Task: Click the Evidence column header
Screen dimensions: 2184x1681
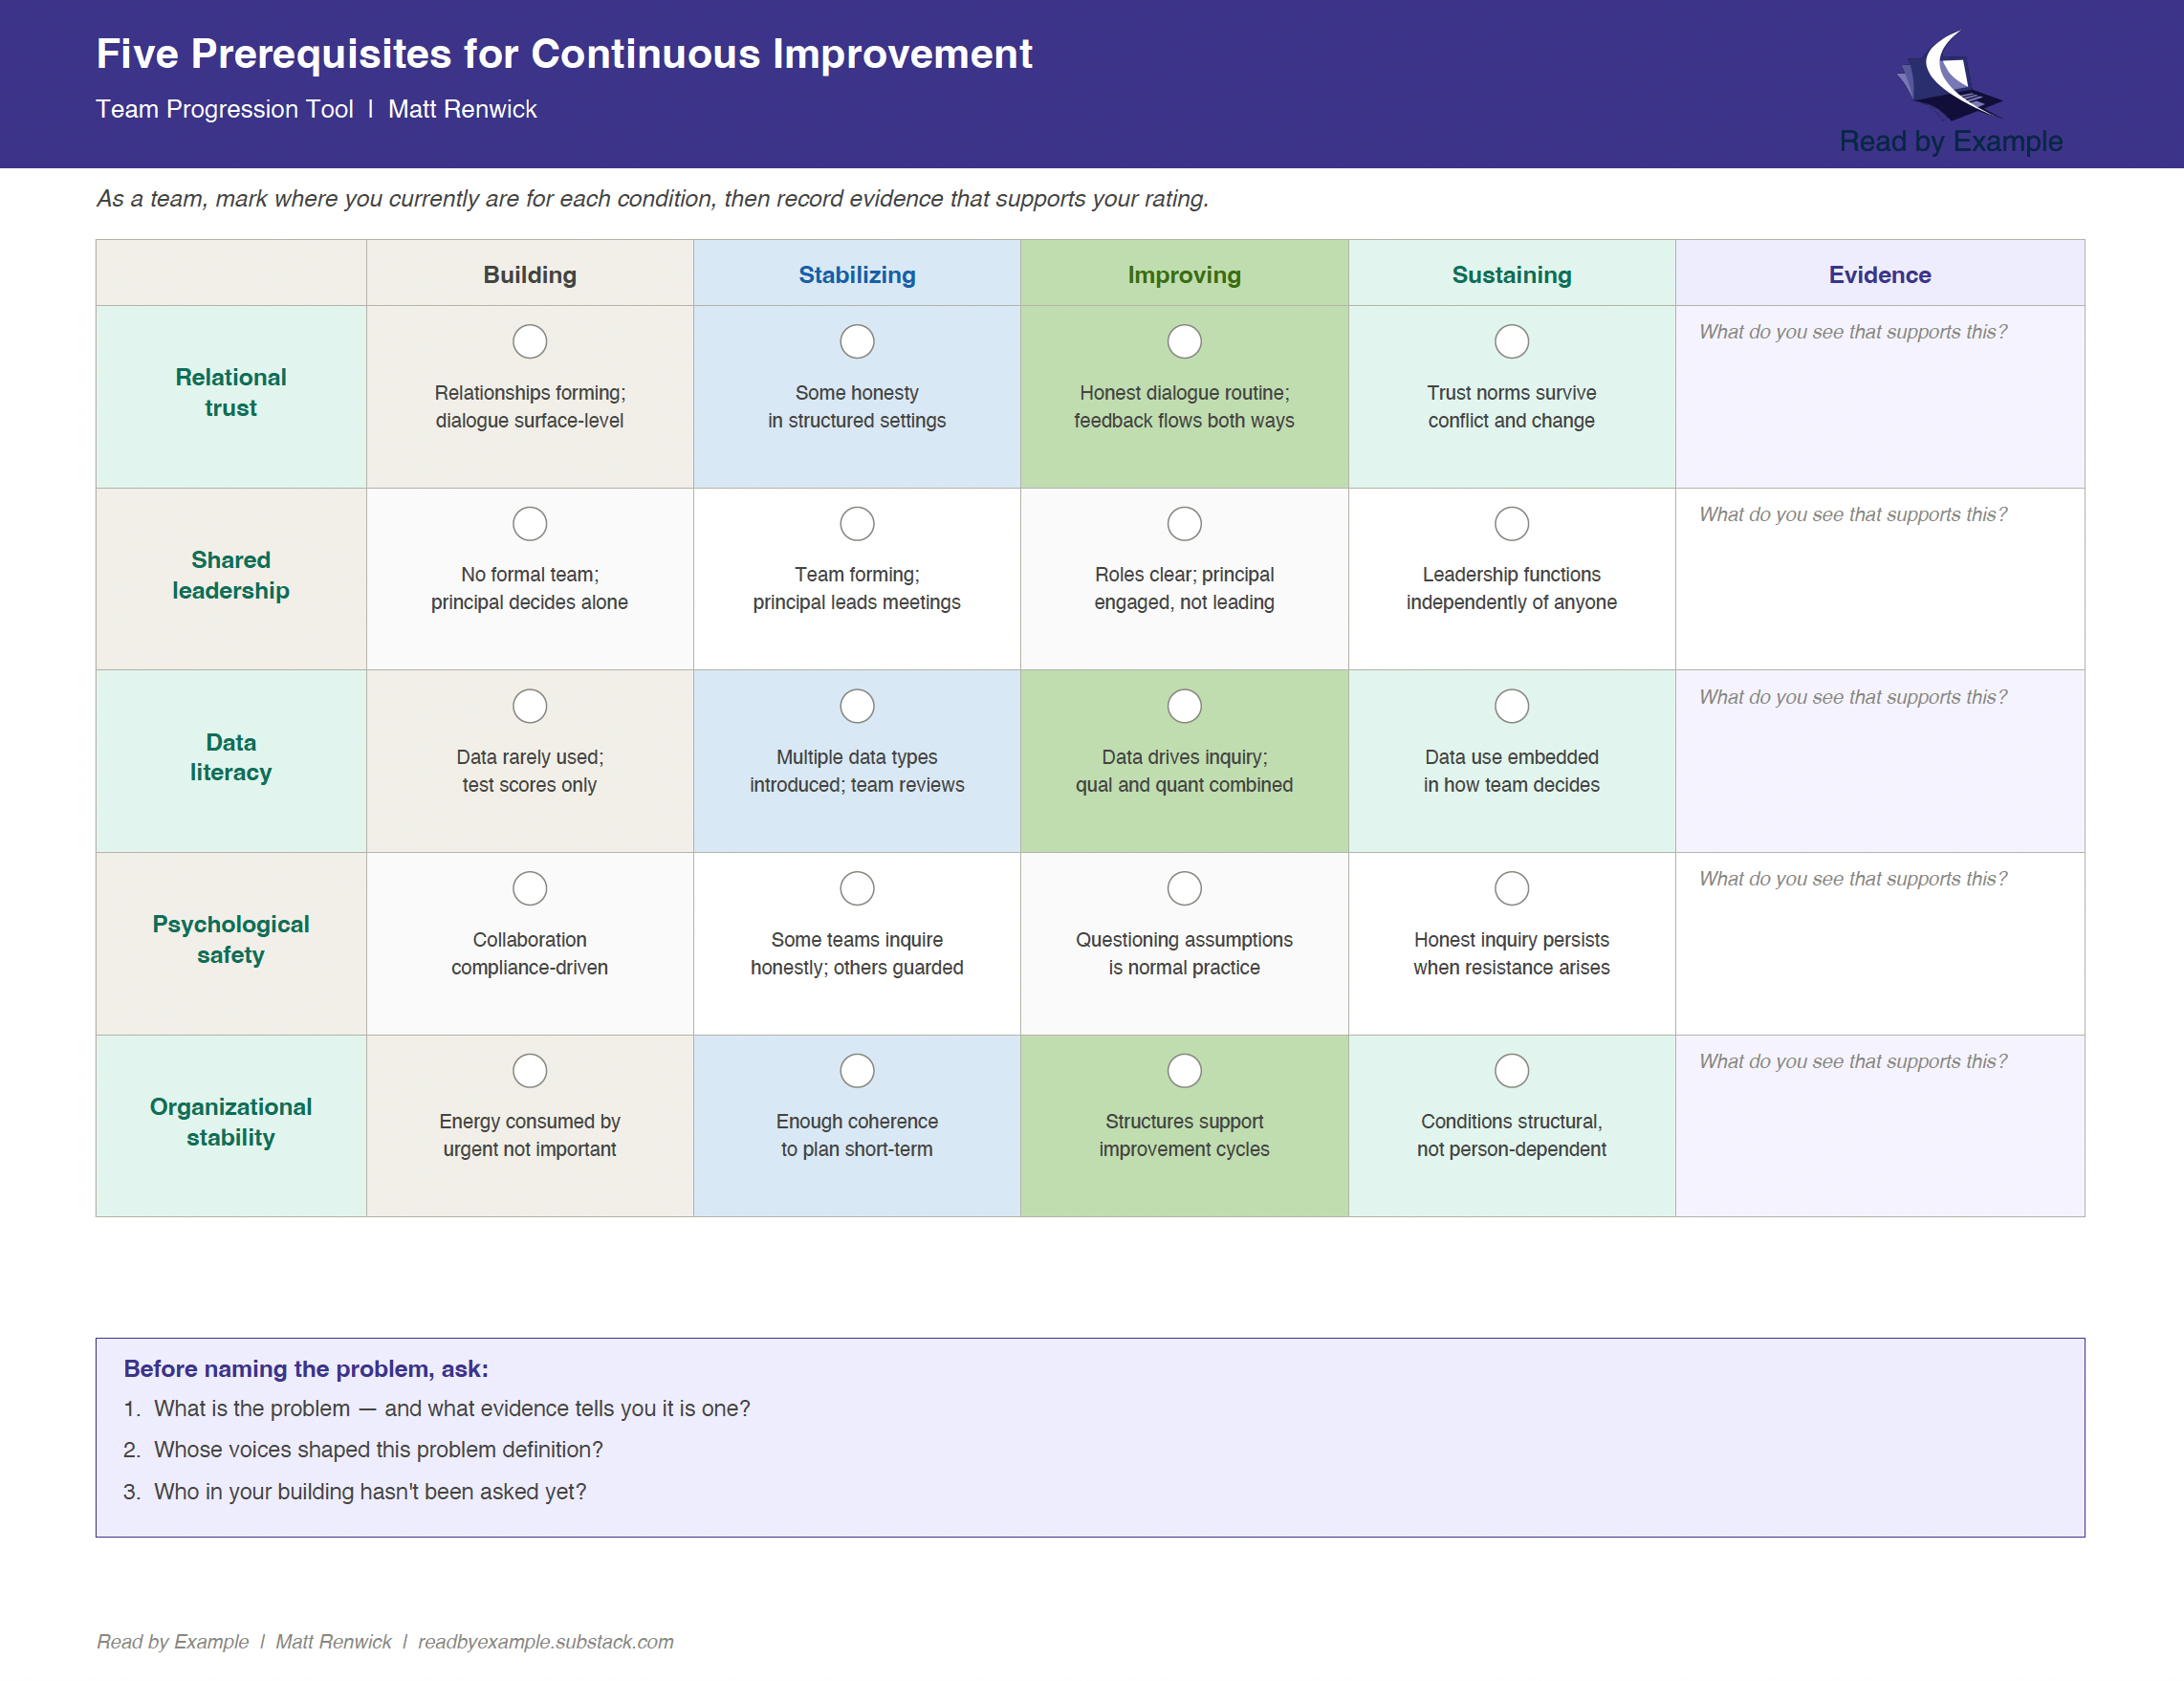Action: [1879, 274]
